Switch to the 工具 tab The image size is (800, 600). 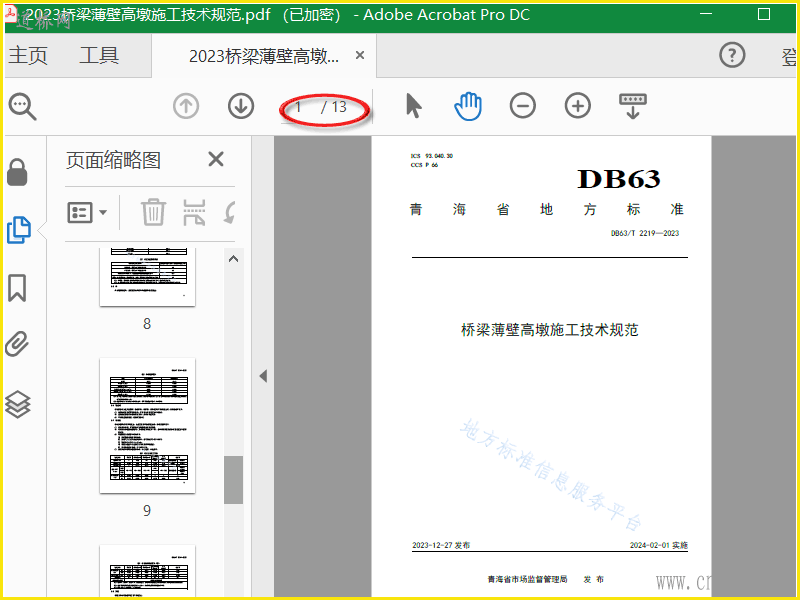click(99, 55)
